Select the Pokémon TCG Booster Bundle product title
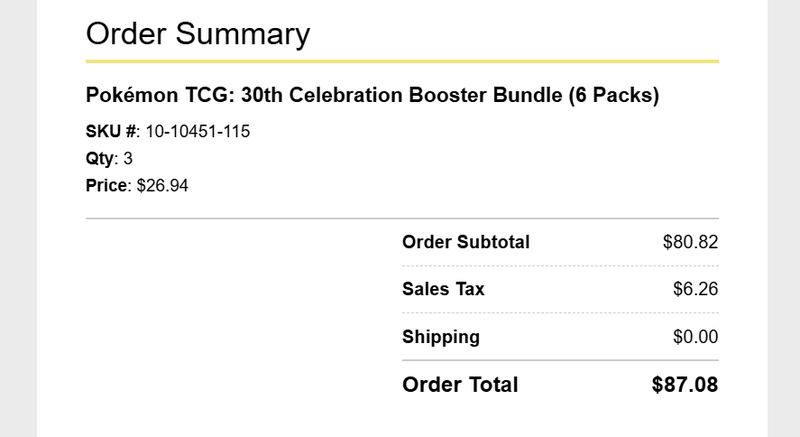 372,95
